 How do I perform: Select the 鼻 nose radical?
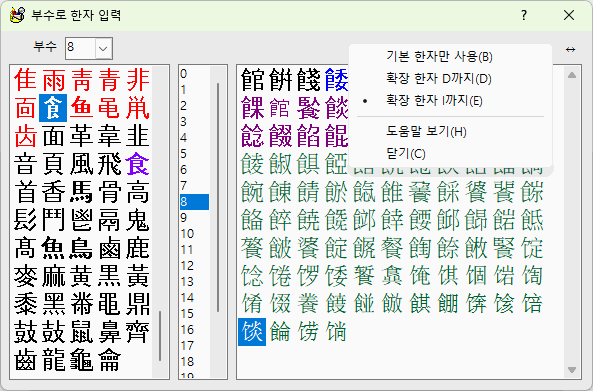point(109,332)
